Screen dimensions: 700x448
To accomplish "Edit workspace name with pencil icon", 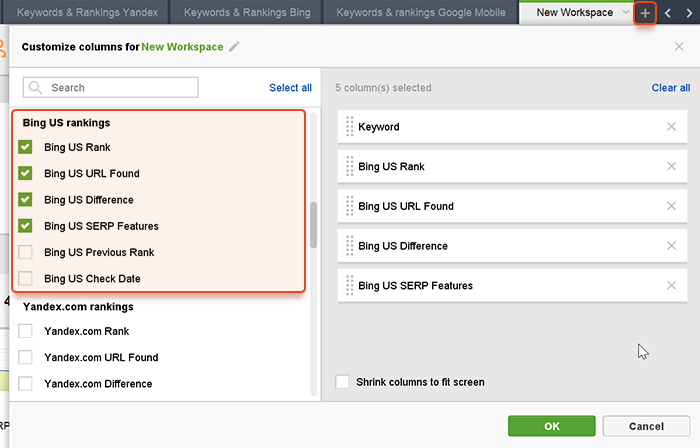I will tap(234, 46).
